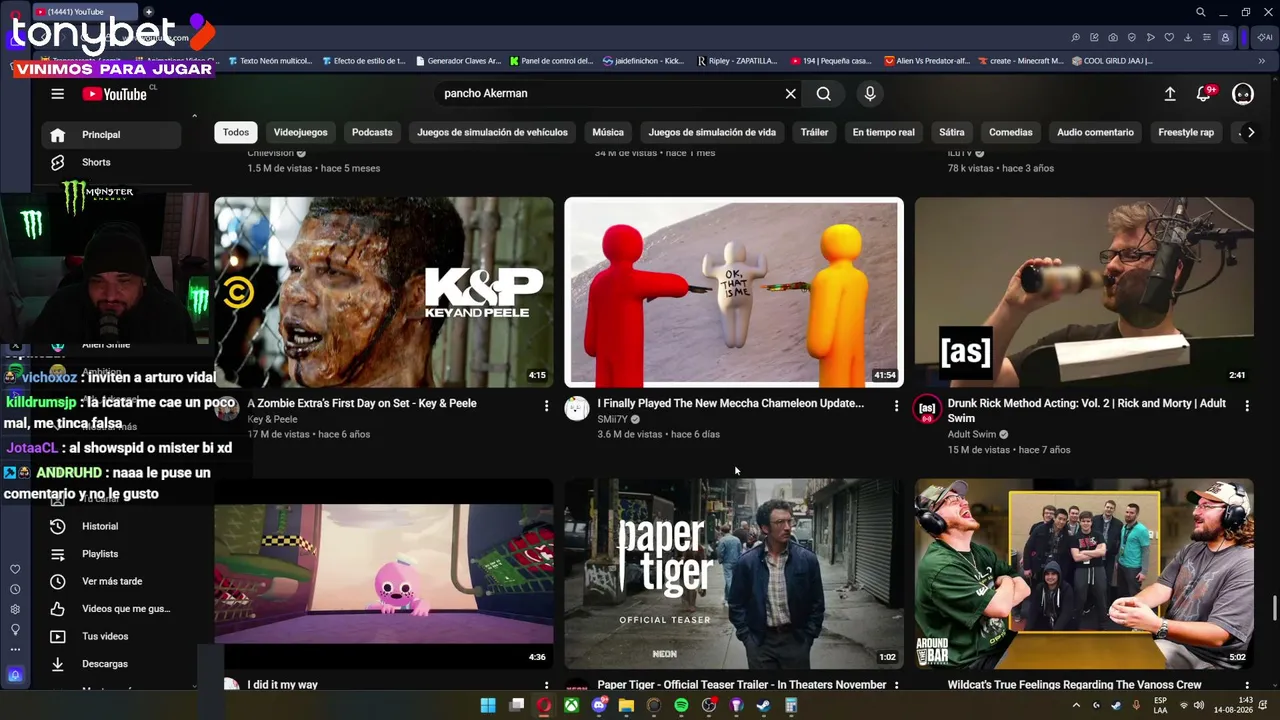
Task: Open the SMii7Y channel avatar
Action: click(x=577, y=409)
